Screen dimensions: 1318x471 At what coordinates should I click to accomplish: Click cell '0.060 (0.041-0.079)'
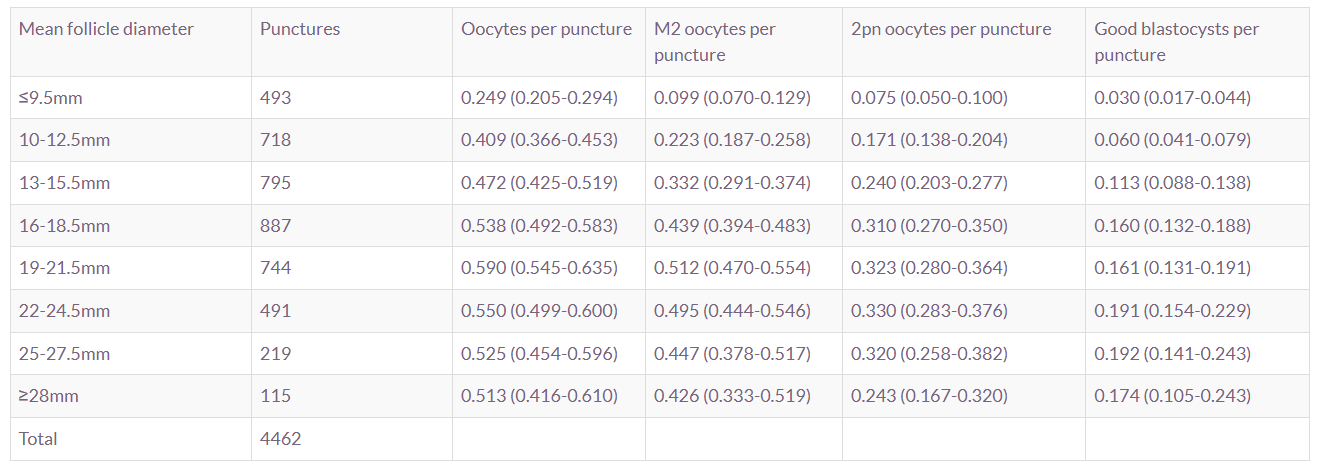point(1172,140)
